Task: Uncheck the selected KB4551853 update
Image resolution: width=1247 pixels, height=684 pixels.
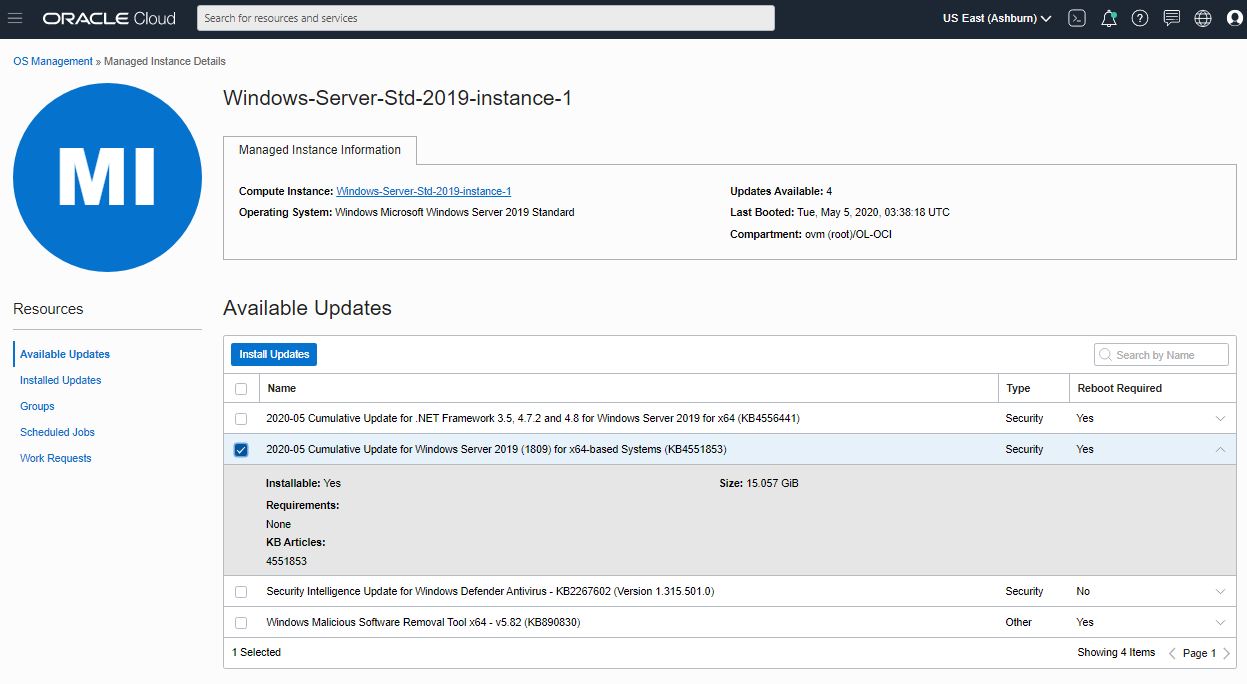Action: click(240, 449)
